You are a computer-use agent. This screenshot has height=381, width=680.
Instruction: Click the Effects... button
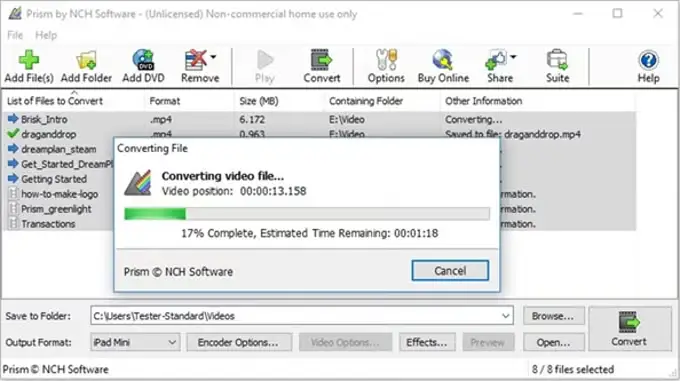[x=427, y=342]
